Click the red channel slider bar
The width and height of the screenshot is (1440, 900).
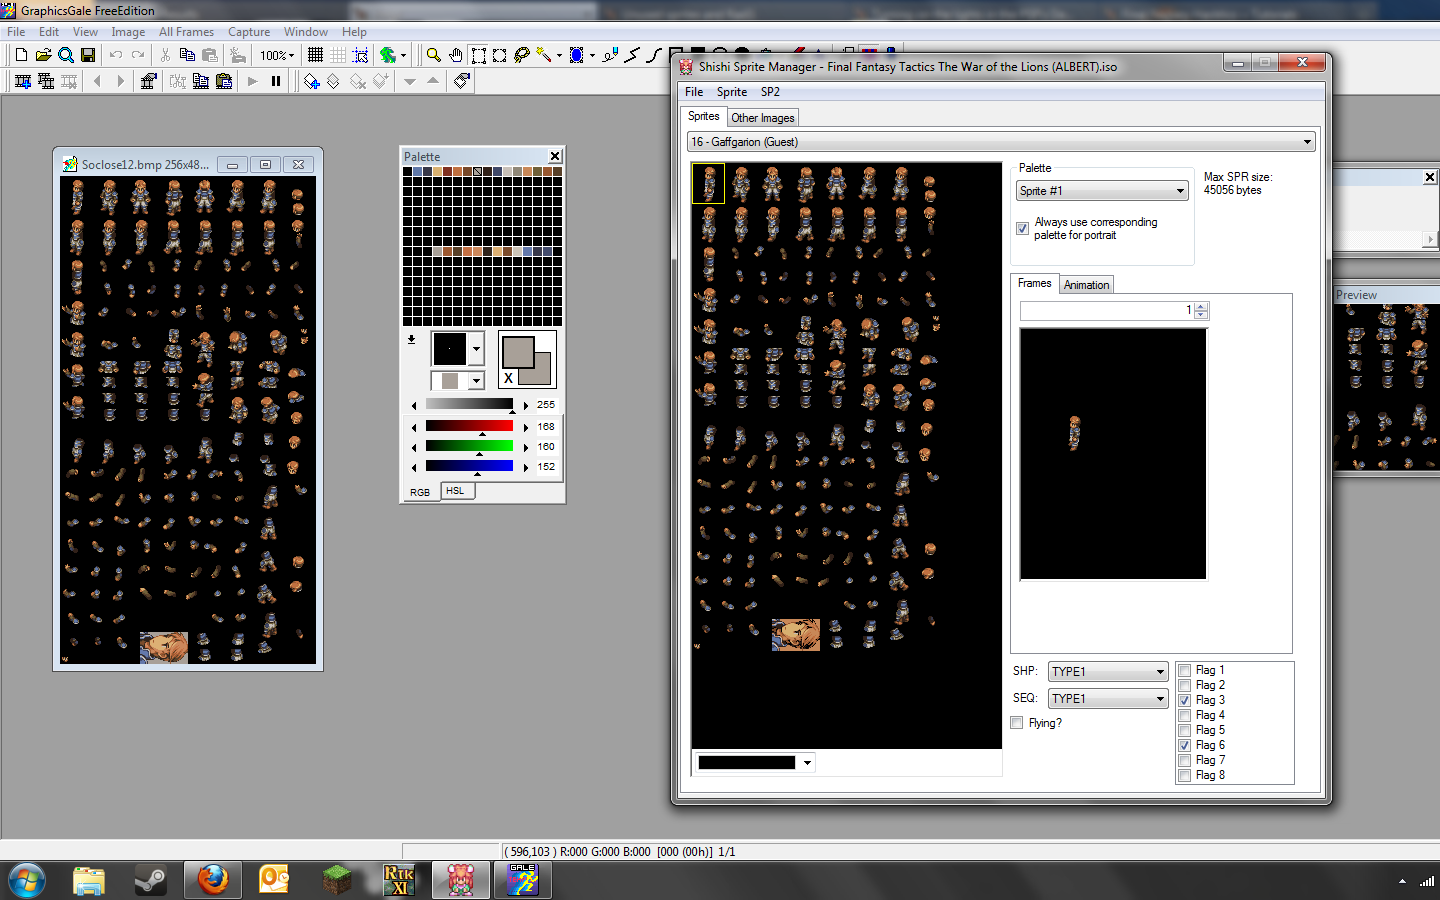point(469,426)
